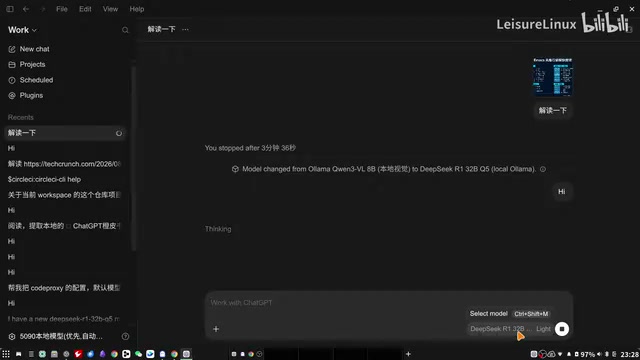Click the cloud sync tray icon

(551, 354)
